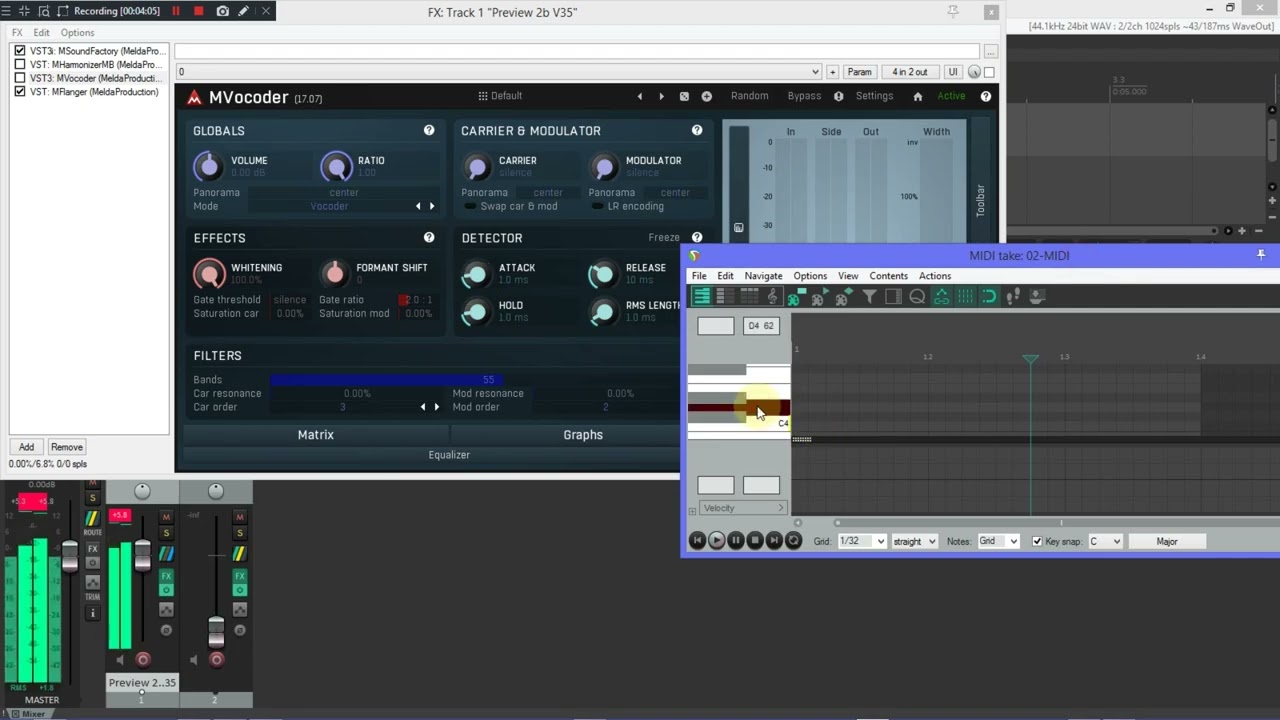1280x720 pixels.
Task: Click next Mode arrow beside Vocoder
Action: click(432, 206)
